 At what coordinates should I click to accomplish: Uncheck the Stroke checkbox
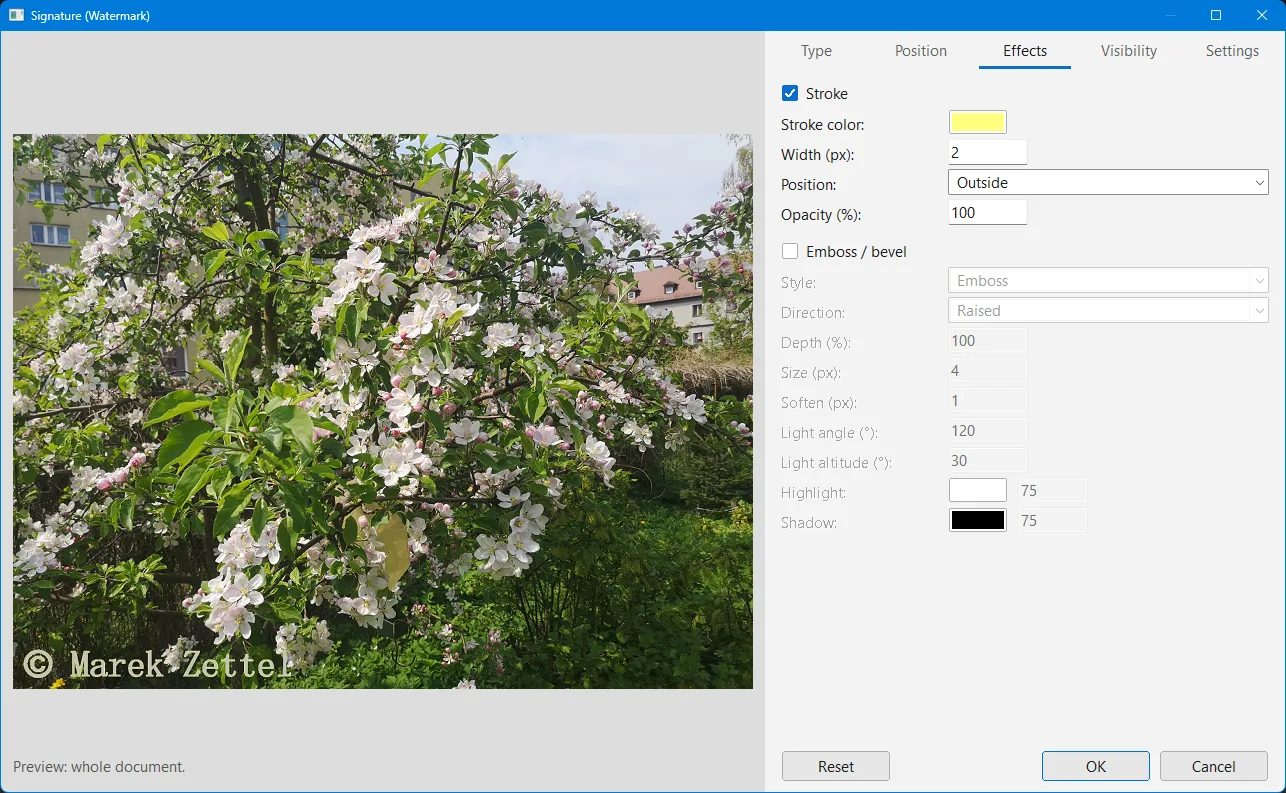tap(790, 93)
